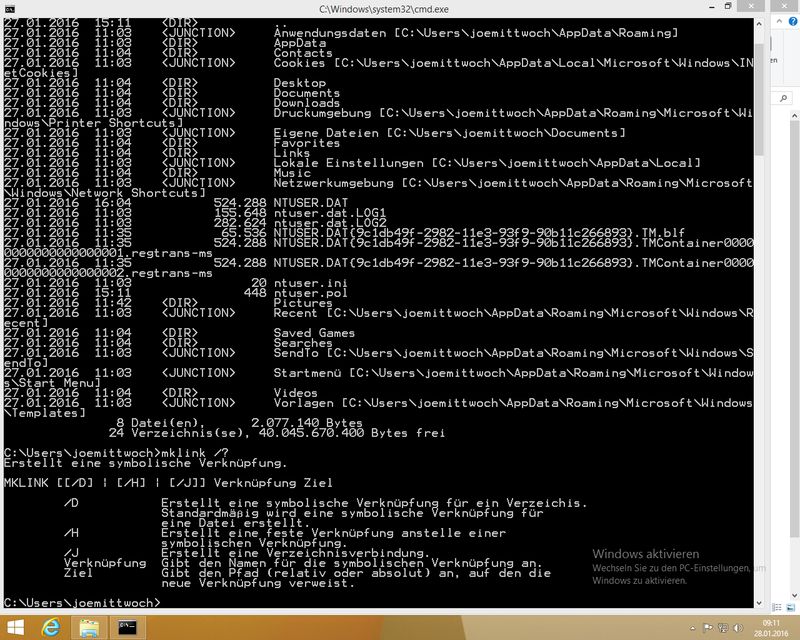Open the clock showing 09:11
Screen dimensions: 800x640
pyautogui.click(x=770, y=628)
